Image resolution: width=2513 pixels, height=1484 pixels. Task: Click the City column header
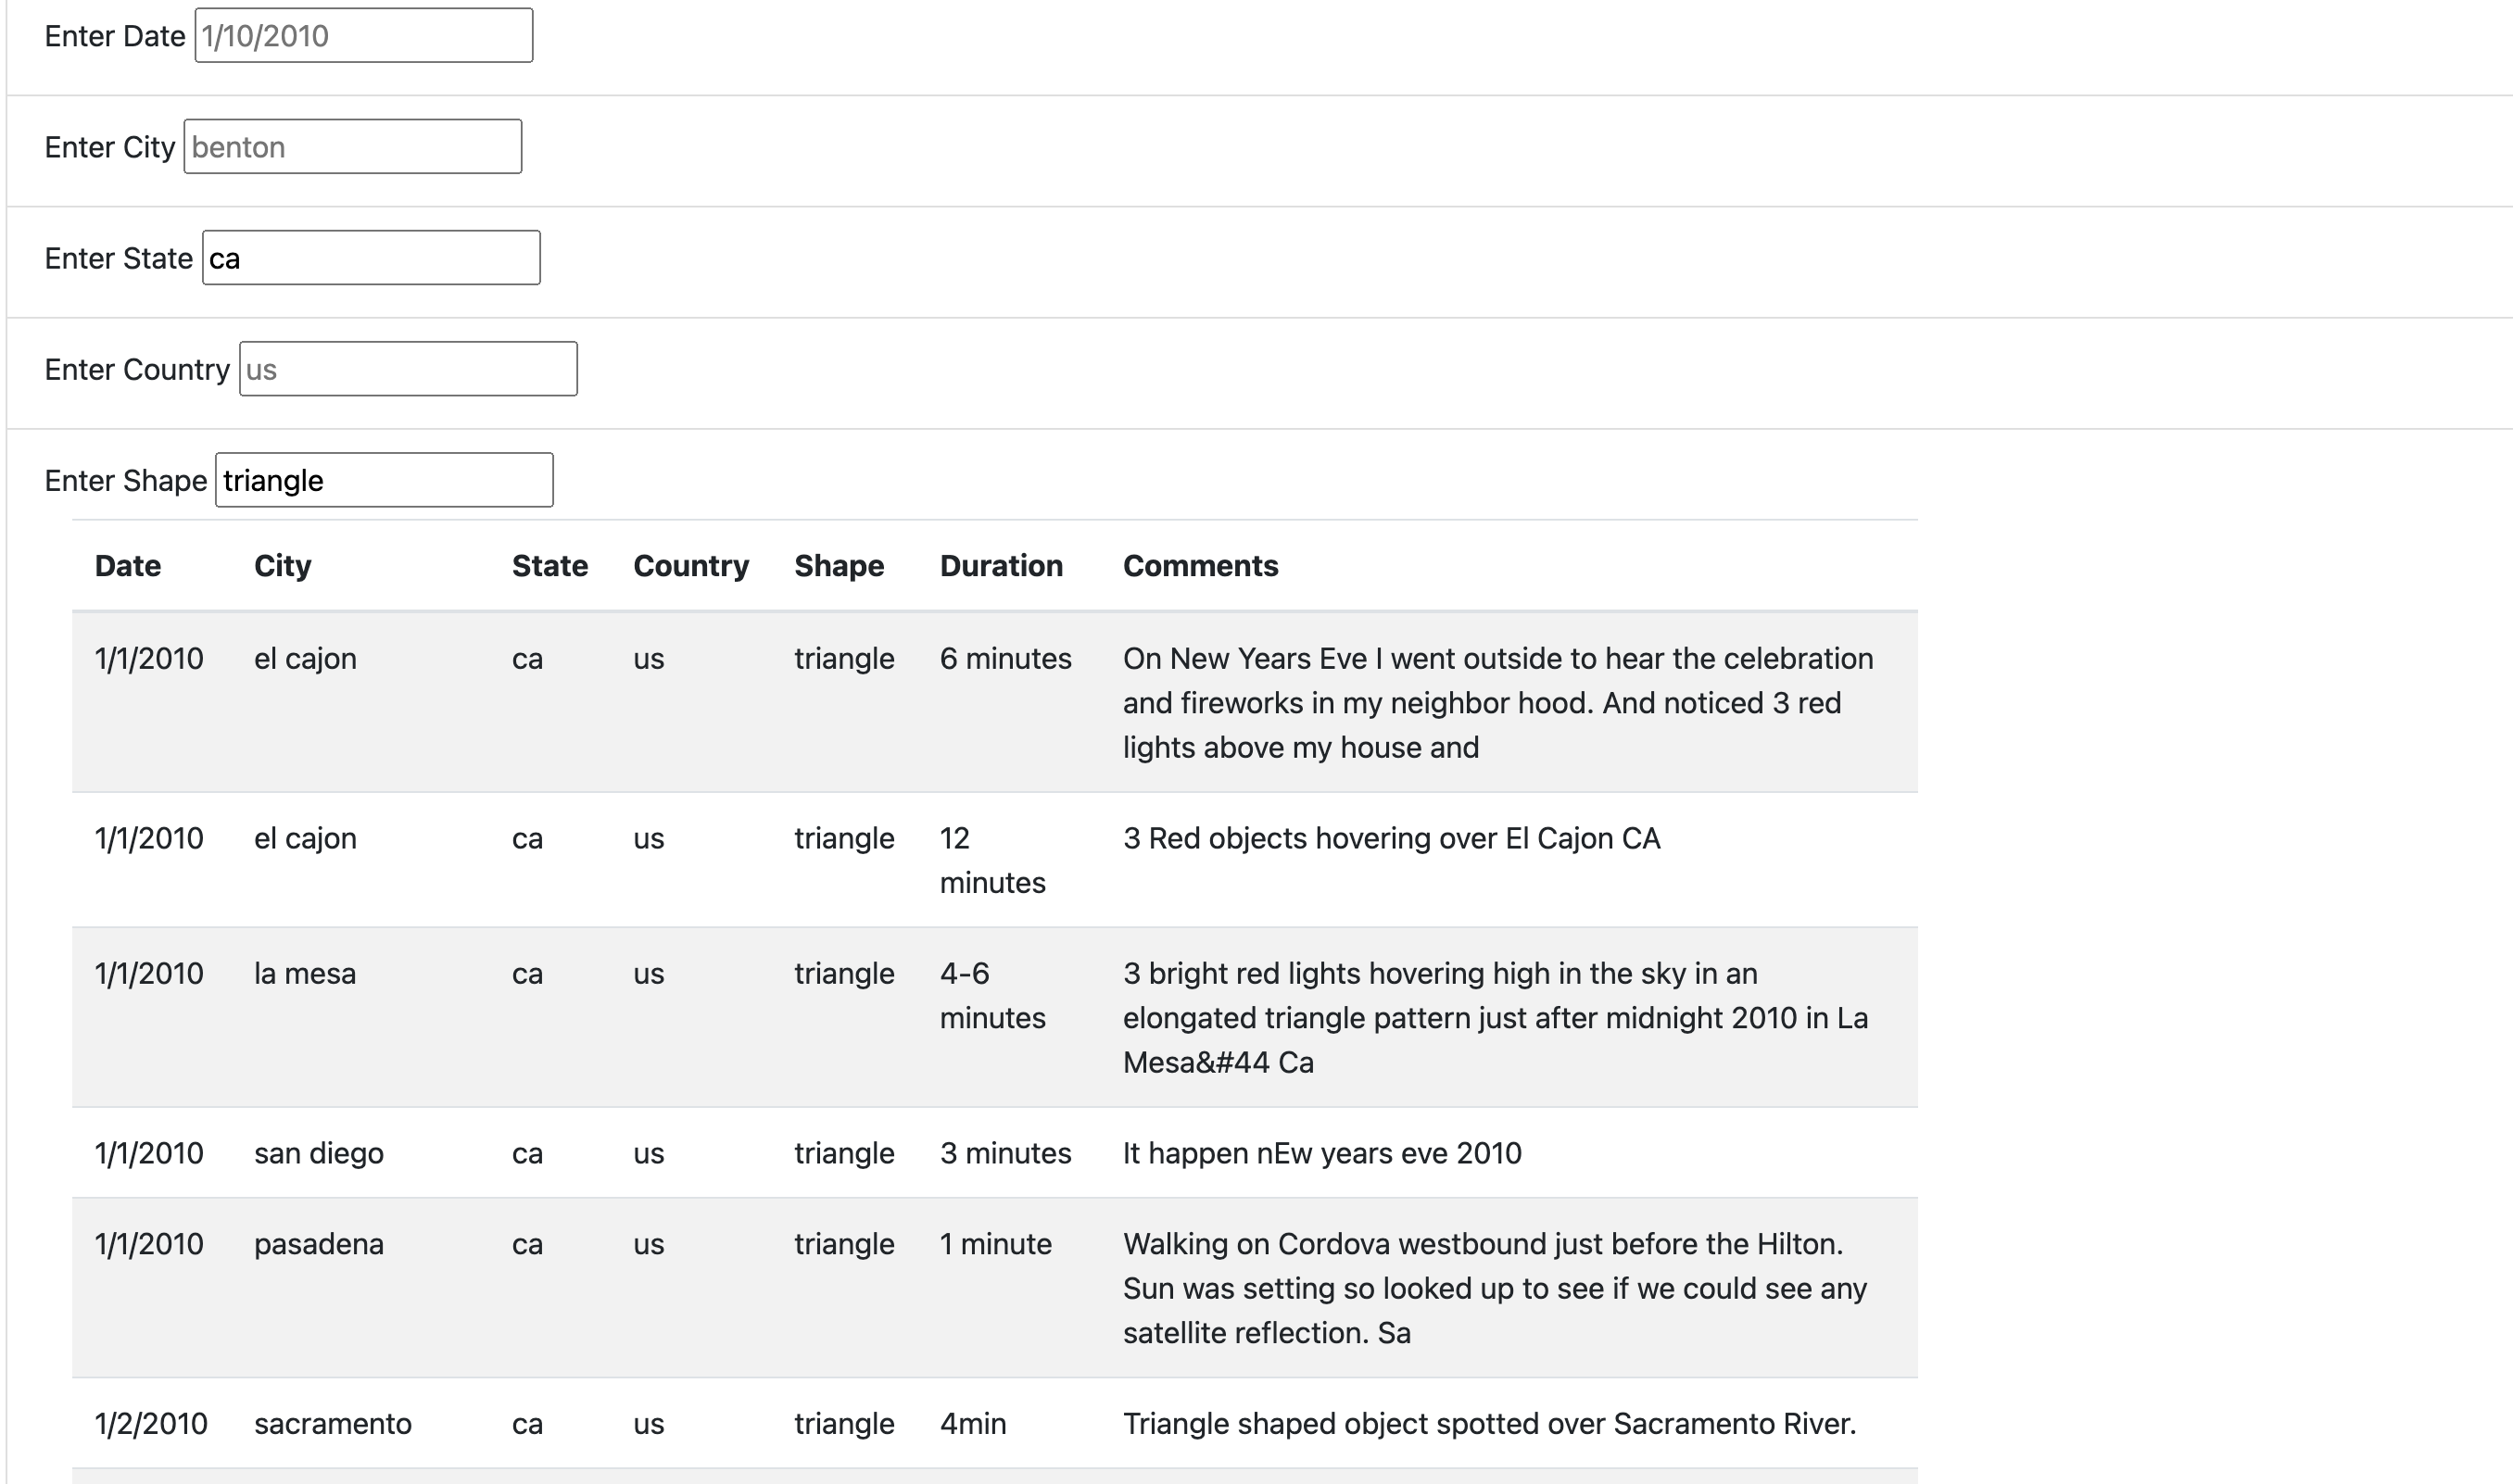click(x=283, y=565)
